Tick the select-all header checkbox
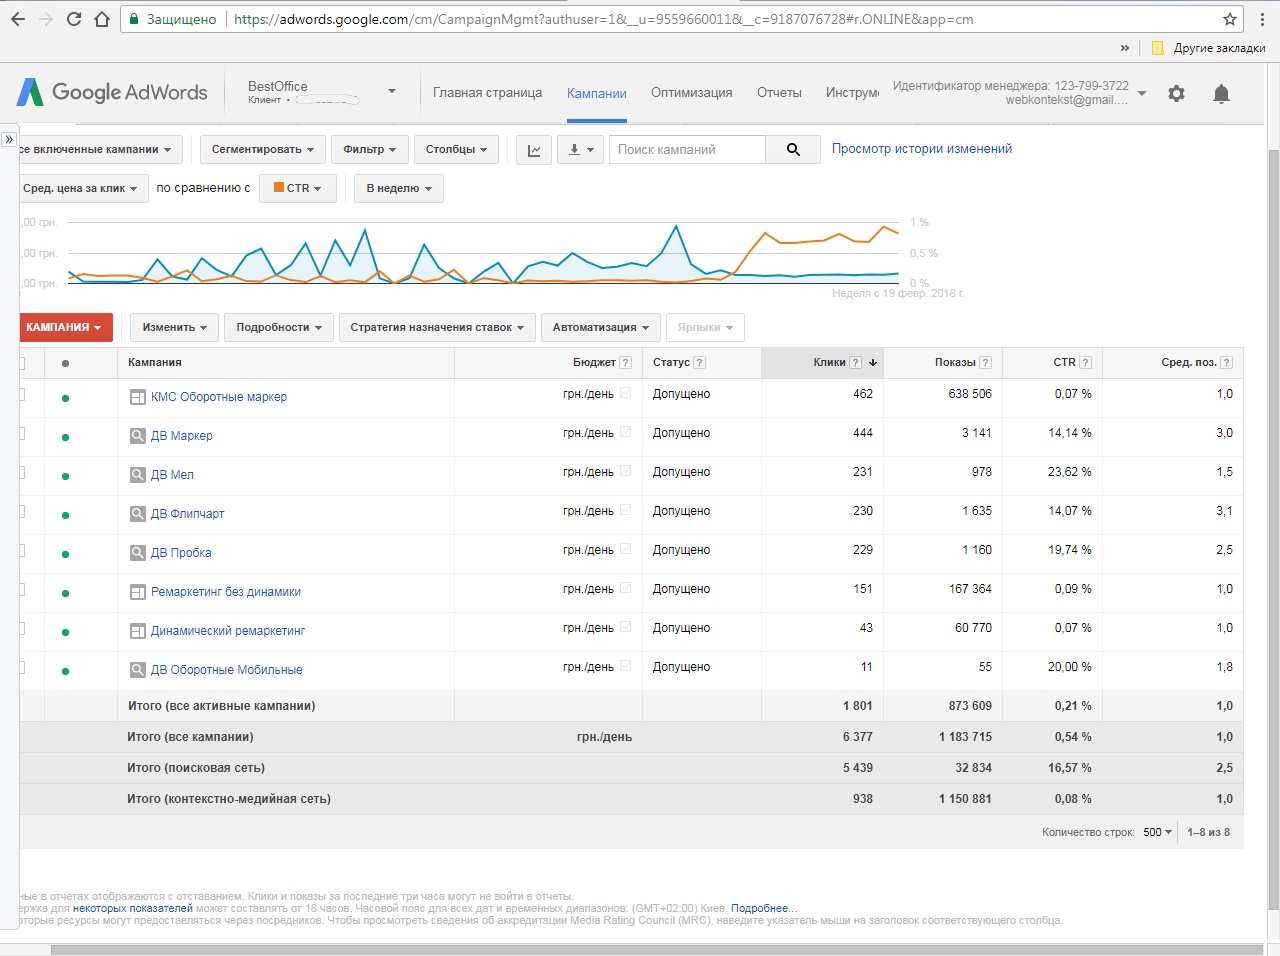Image resolution: width=1280 pixels, height=956 pixels. [21, 363]
